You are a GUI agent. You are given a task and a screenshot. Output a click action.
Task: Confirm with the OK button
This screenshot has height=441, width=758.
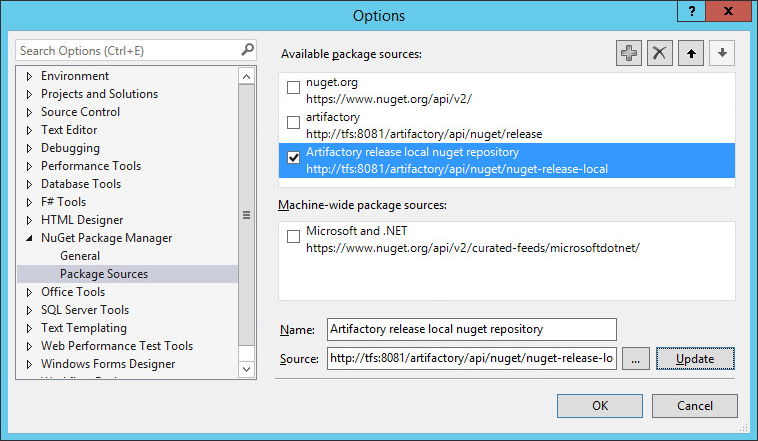coord(599,406)
